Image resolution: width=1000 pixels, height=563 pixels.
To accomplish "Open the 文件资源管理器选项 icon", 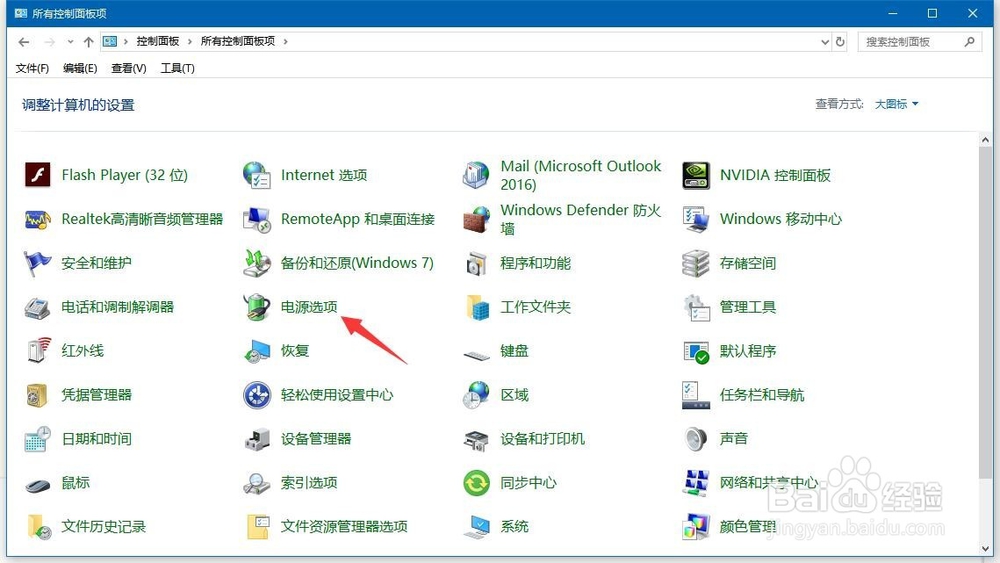I will (x=257, y=527).
